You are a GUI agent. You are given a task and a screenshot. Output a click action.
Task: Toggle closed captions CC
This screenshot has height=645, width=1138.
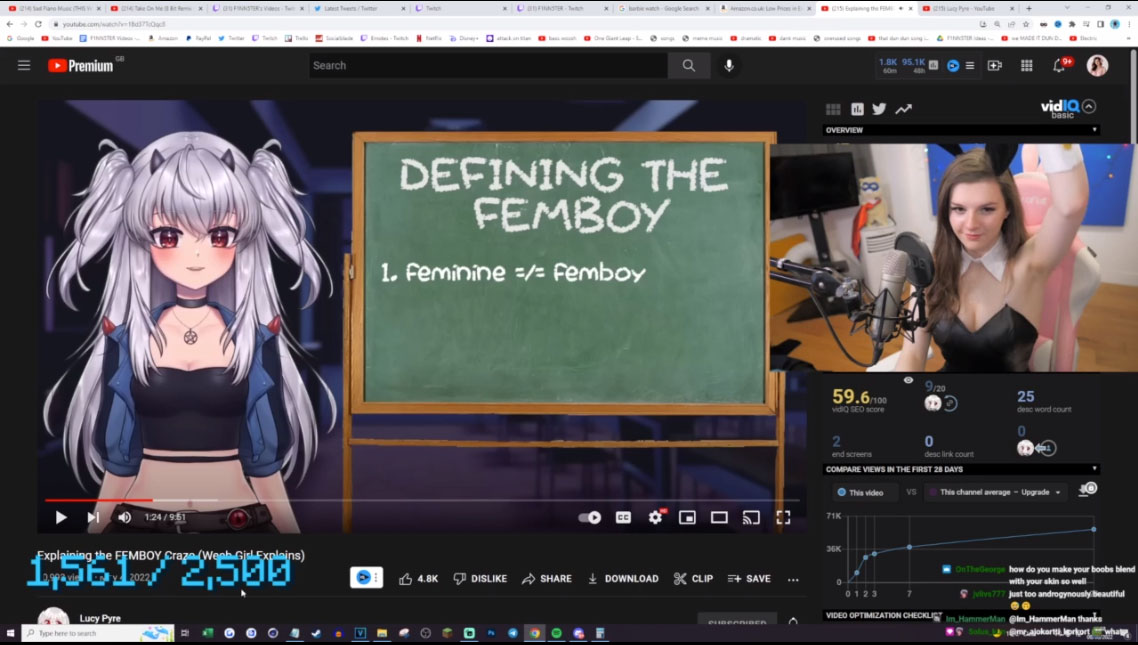(x=623, y=517)
